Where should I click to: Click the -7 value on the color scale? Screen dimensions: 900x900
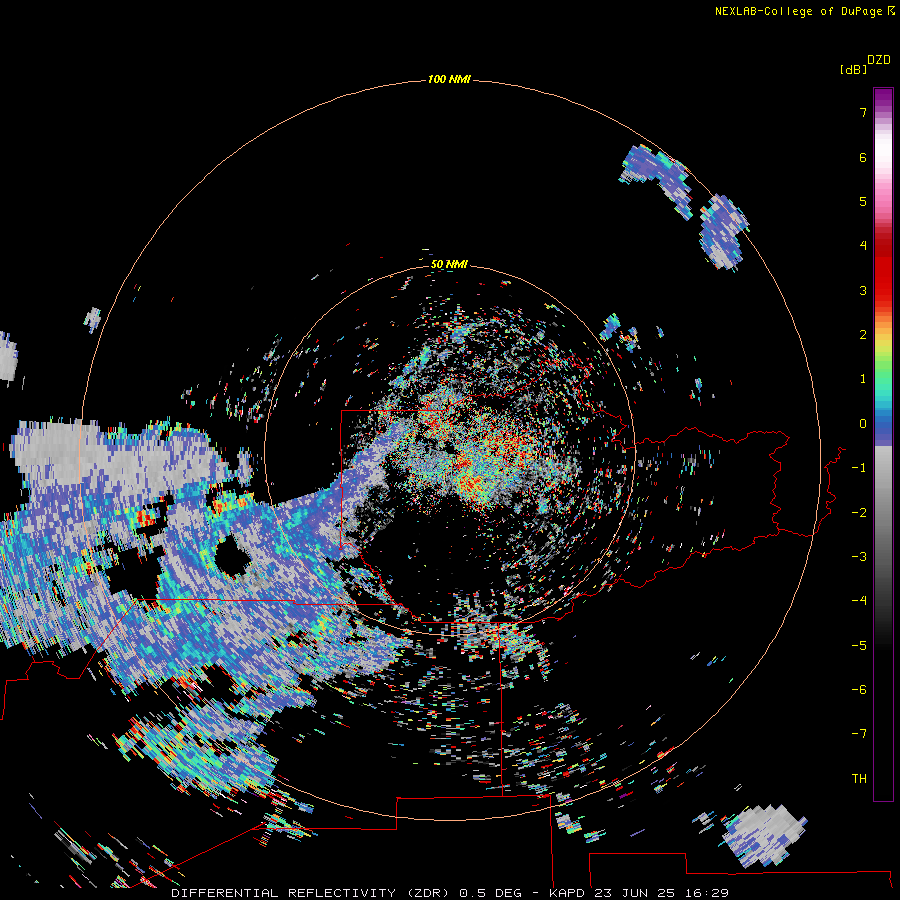(859, 734)
